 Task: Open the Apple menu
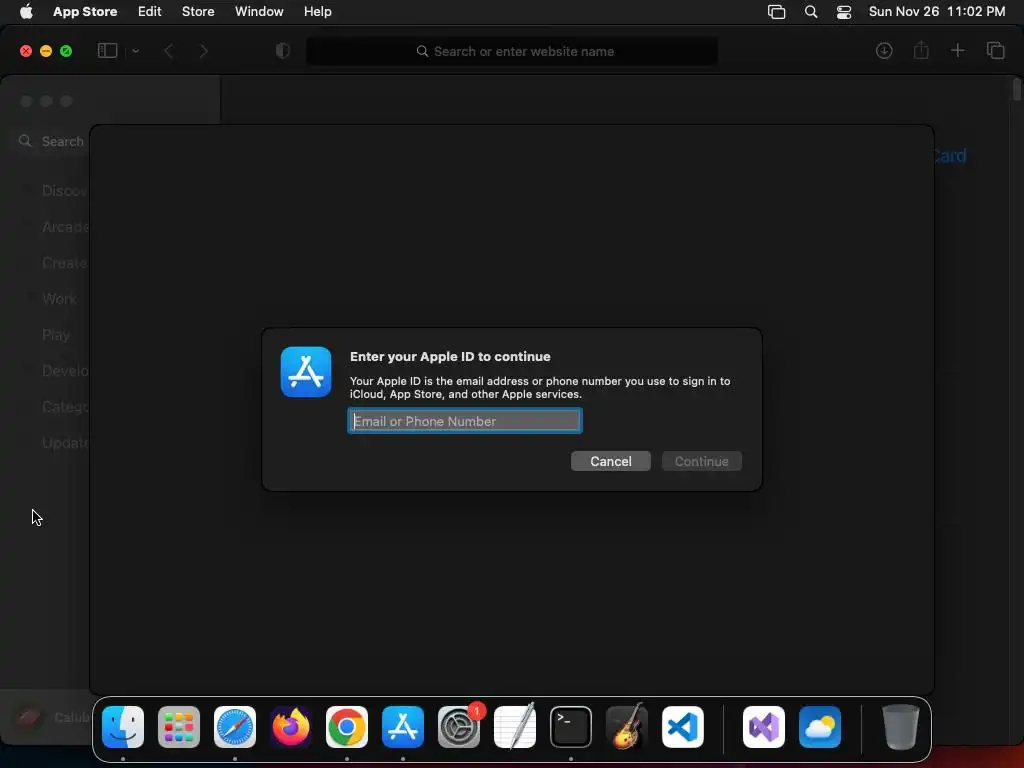[26, 12]
